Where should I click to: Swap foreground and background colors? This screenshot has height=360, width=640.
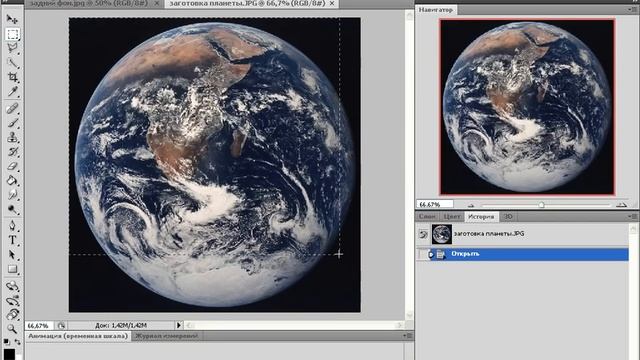pyautogui.click(x=18, y=342)
